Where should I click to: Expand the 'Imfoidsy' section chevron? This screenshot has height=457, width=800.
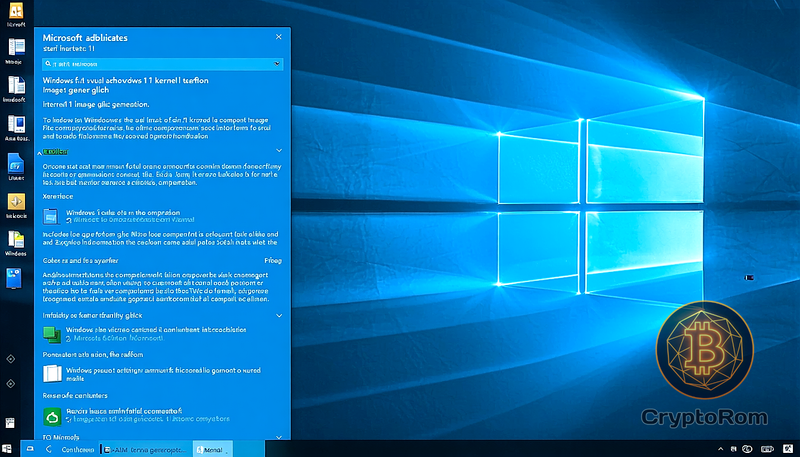pyautogui.click(x=279, y=316)
